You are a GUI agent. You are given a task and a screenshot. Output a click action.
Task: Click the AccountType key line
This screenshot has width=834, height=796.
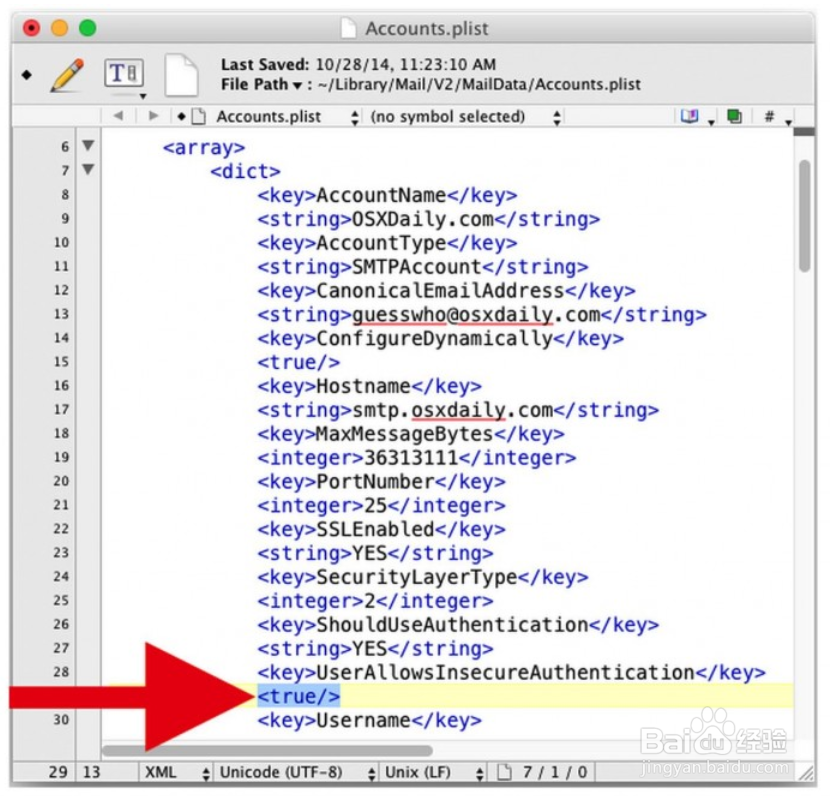[387, 243]
